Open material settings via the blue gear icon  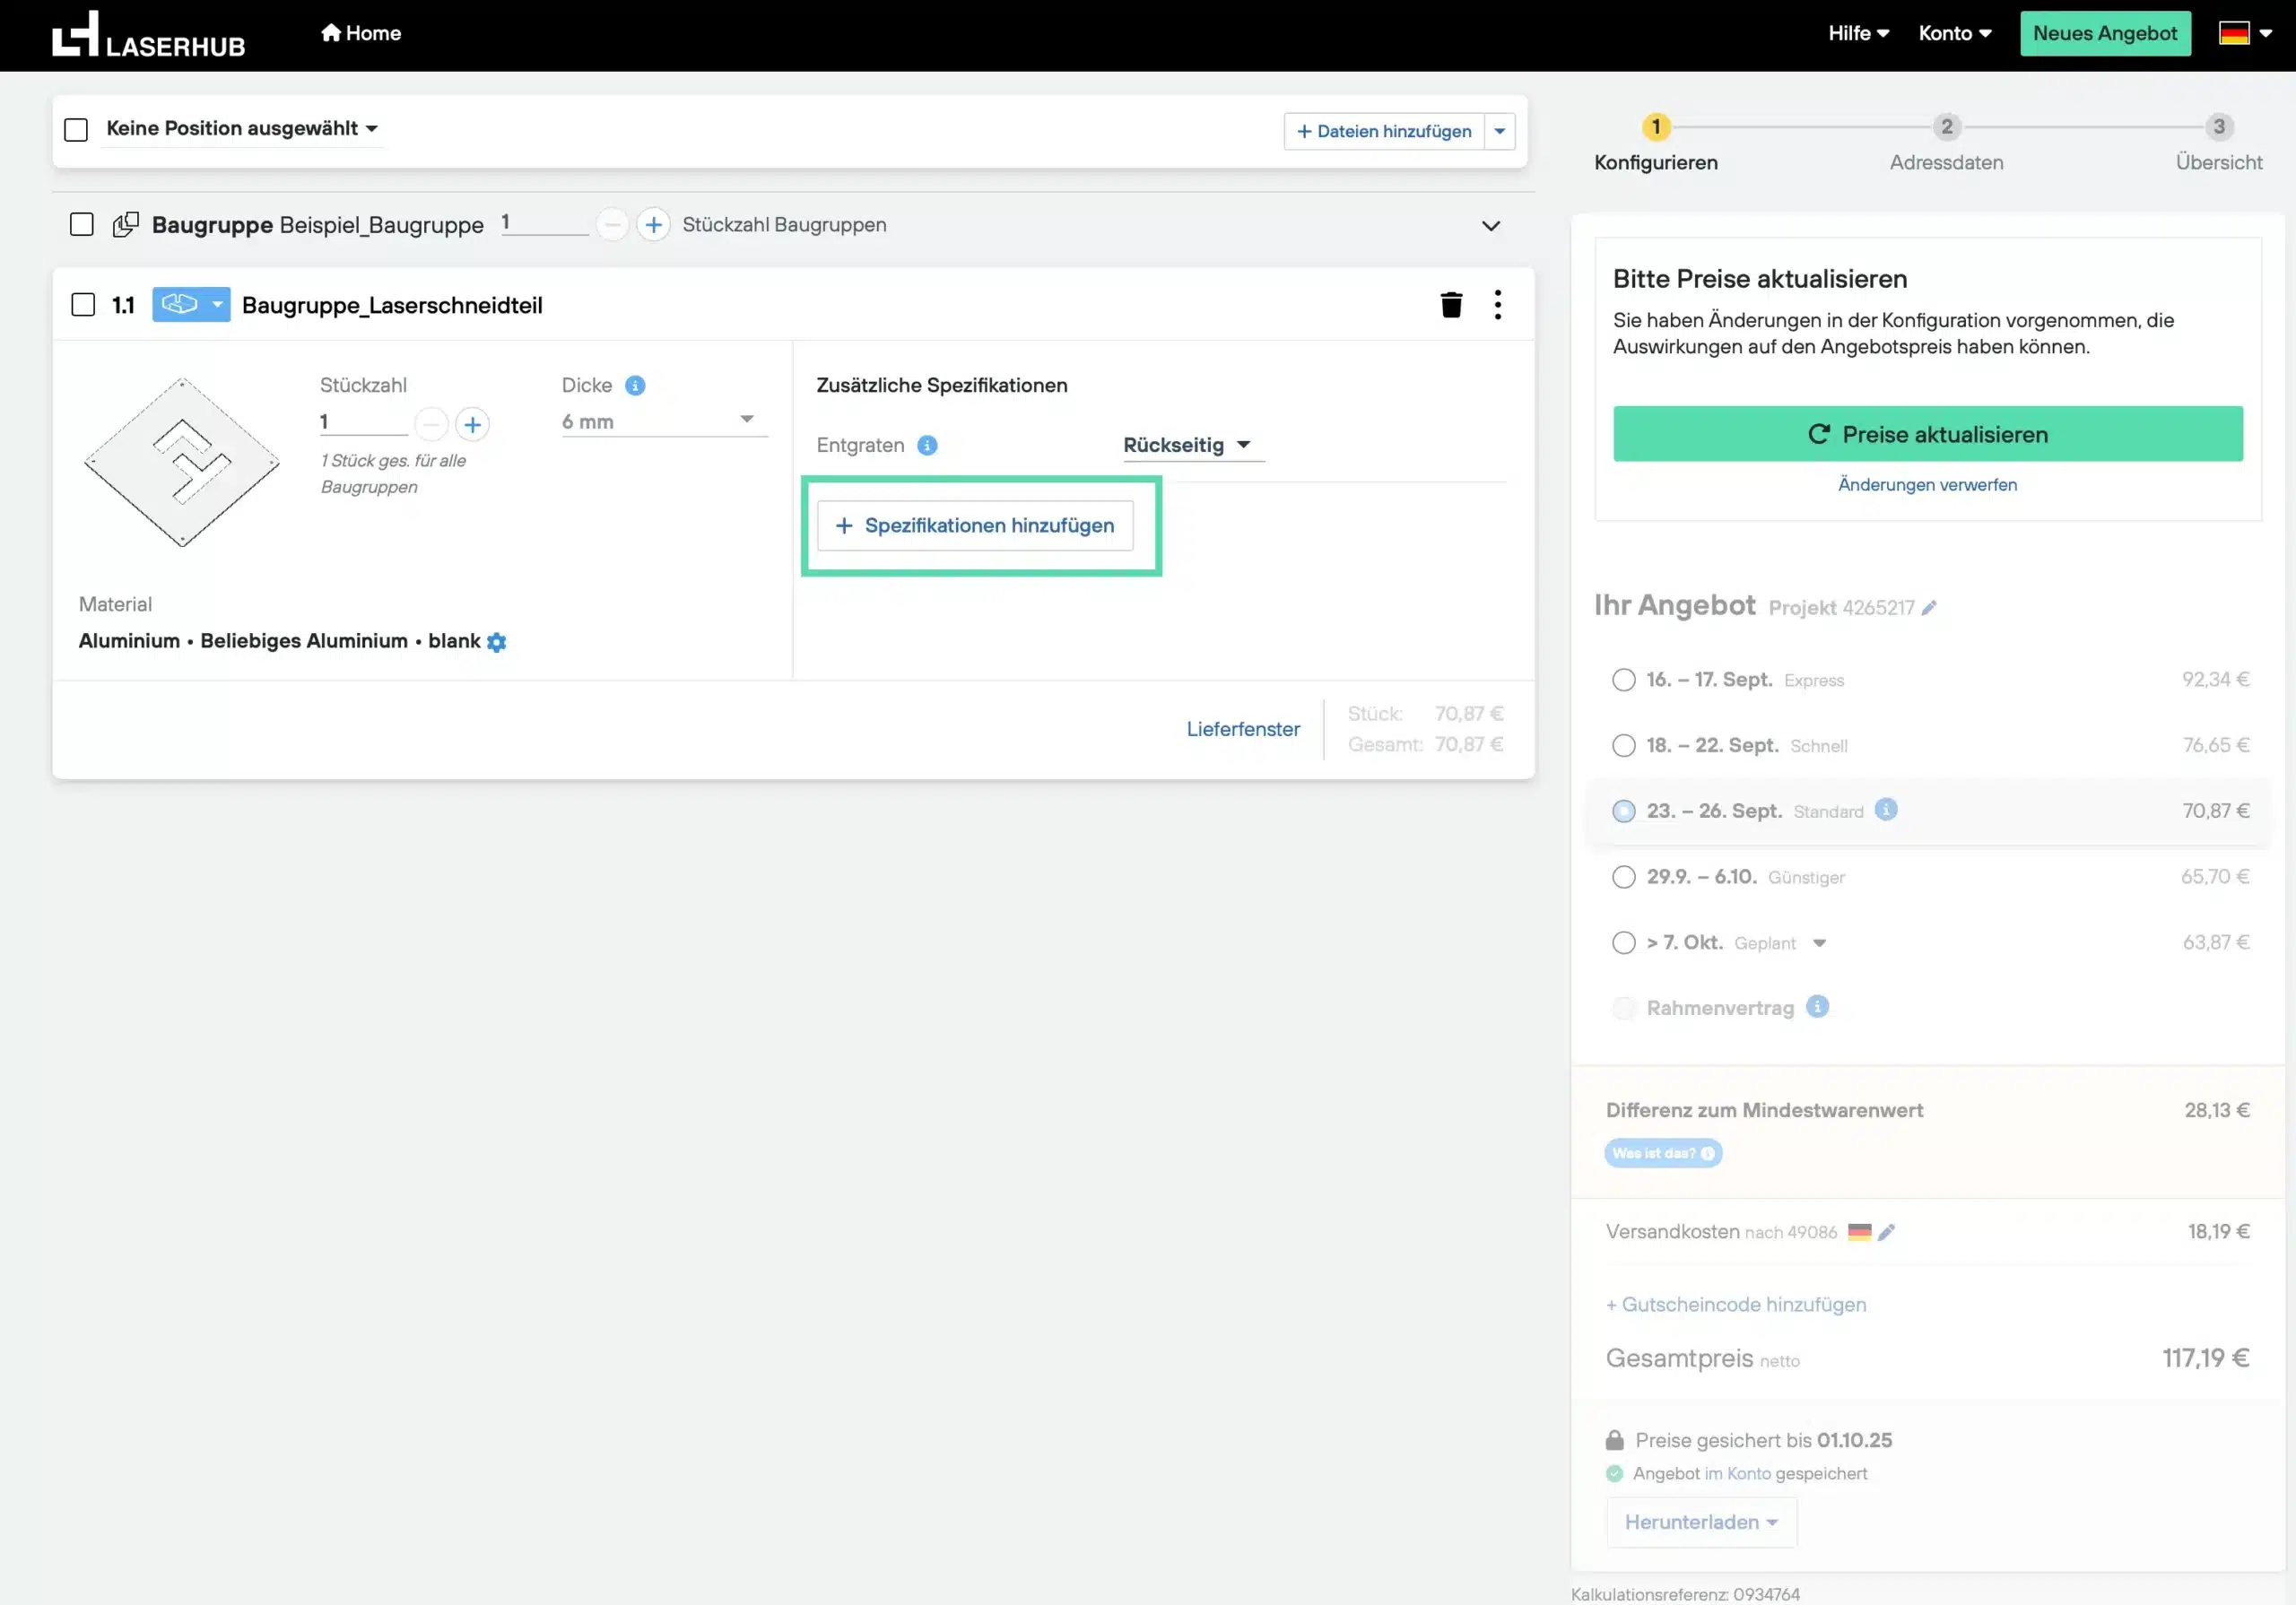pos(497,642)
